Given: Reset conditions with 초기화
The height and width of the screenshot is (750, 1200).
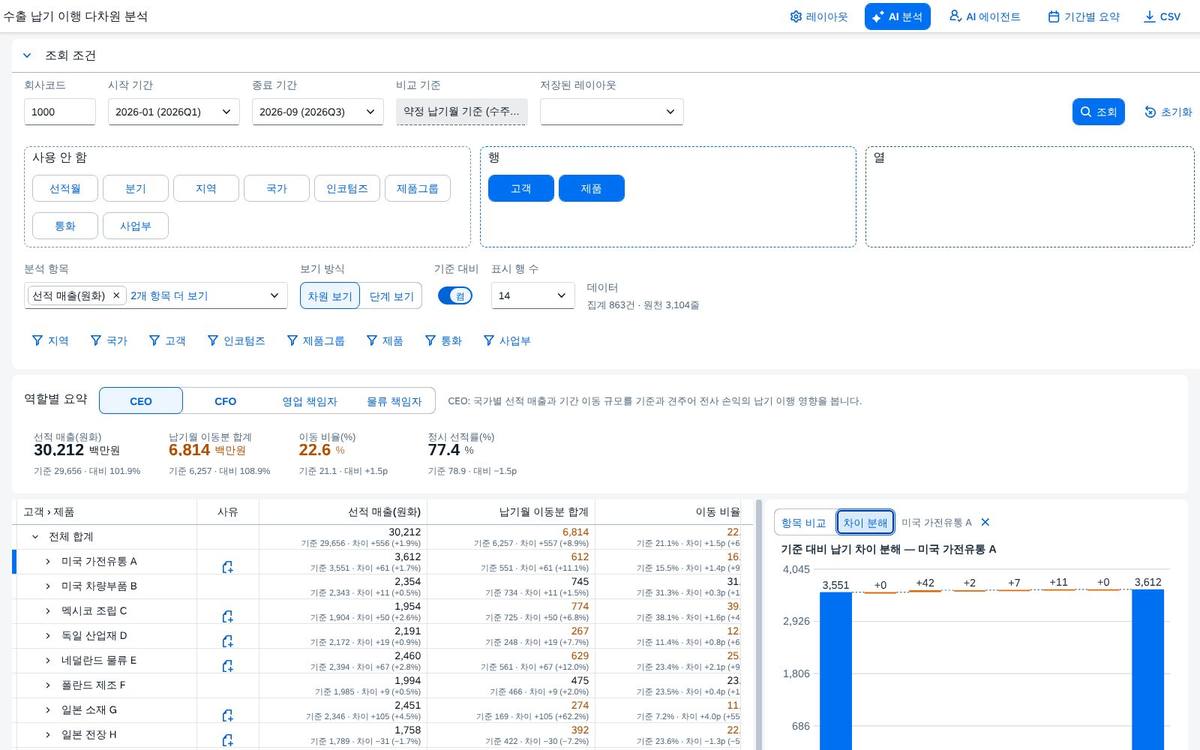Looking at the screenshot, I should [x=1168, y=112].
